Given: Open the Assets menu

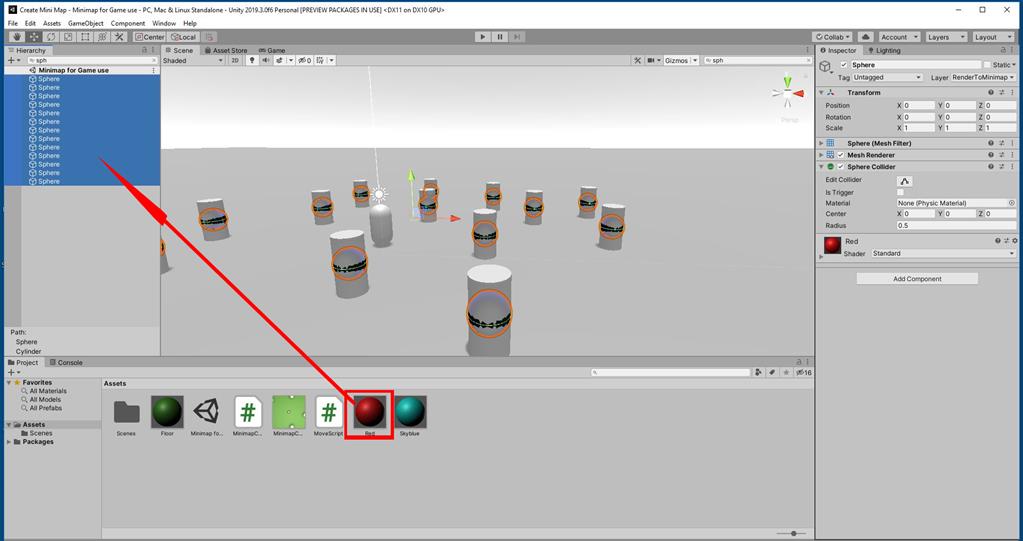Looking at the screenshot, I should [x=52, y=23].
